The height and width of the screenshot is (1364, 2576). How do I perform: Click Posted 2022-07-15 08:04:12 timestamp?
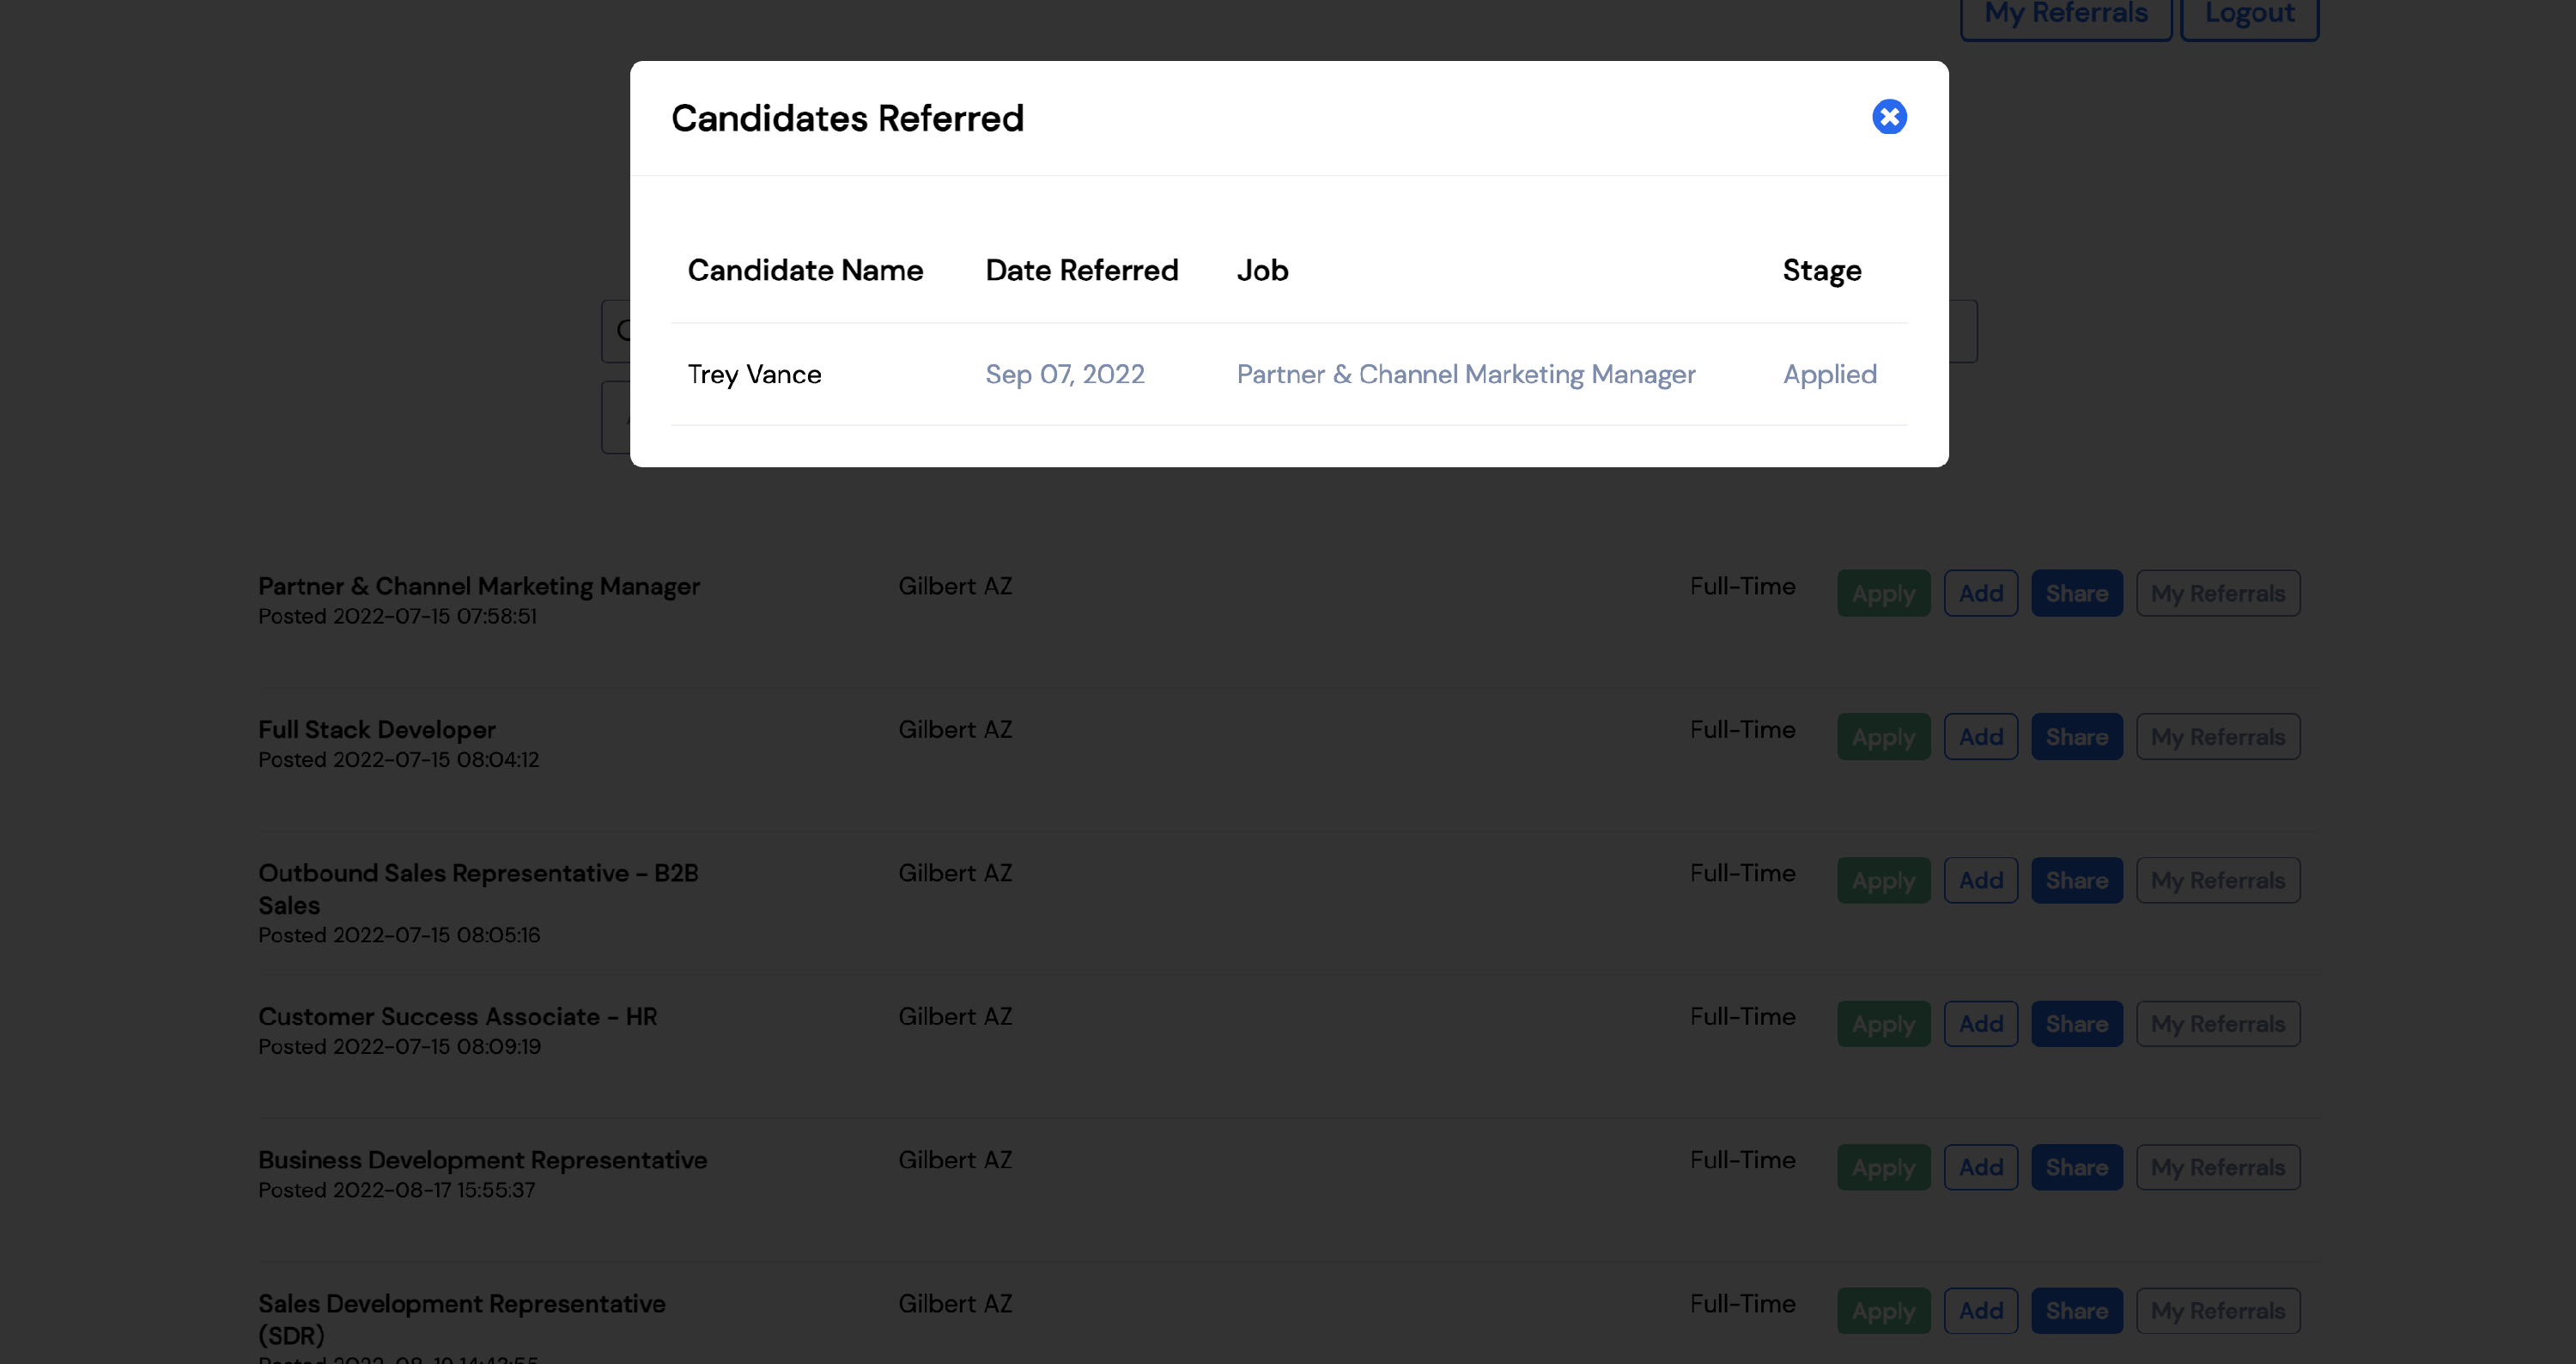(398, 760)
